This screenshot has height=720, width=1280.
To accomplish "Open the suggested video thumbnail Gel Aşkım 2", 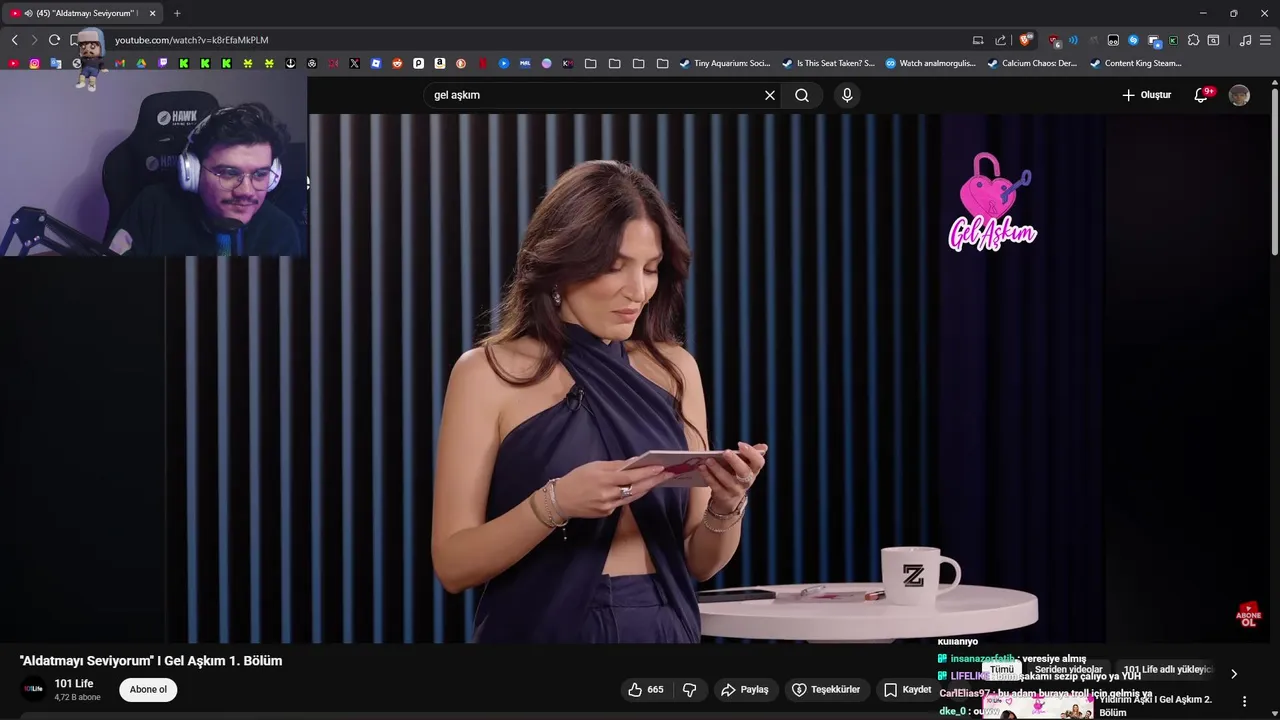I will point(1038,706).
